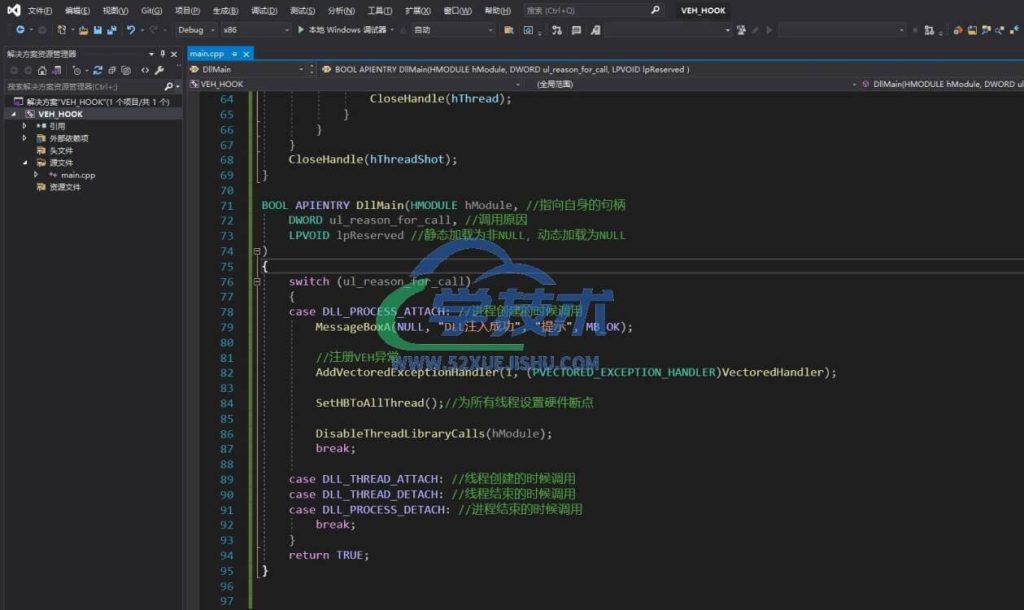Open the x86 platform dropdown
Screen dimensions: 1024x610
click(x=252, y=30)
